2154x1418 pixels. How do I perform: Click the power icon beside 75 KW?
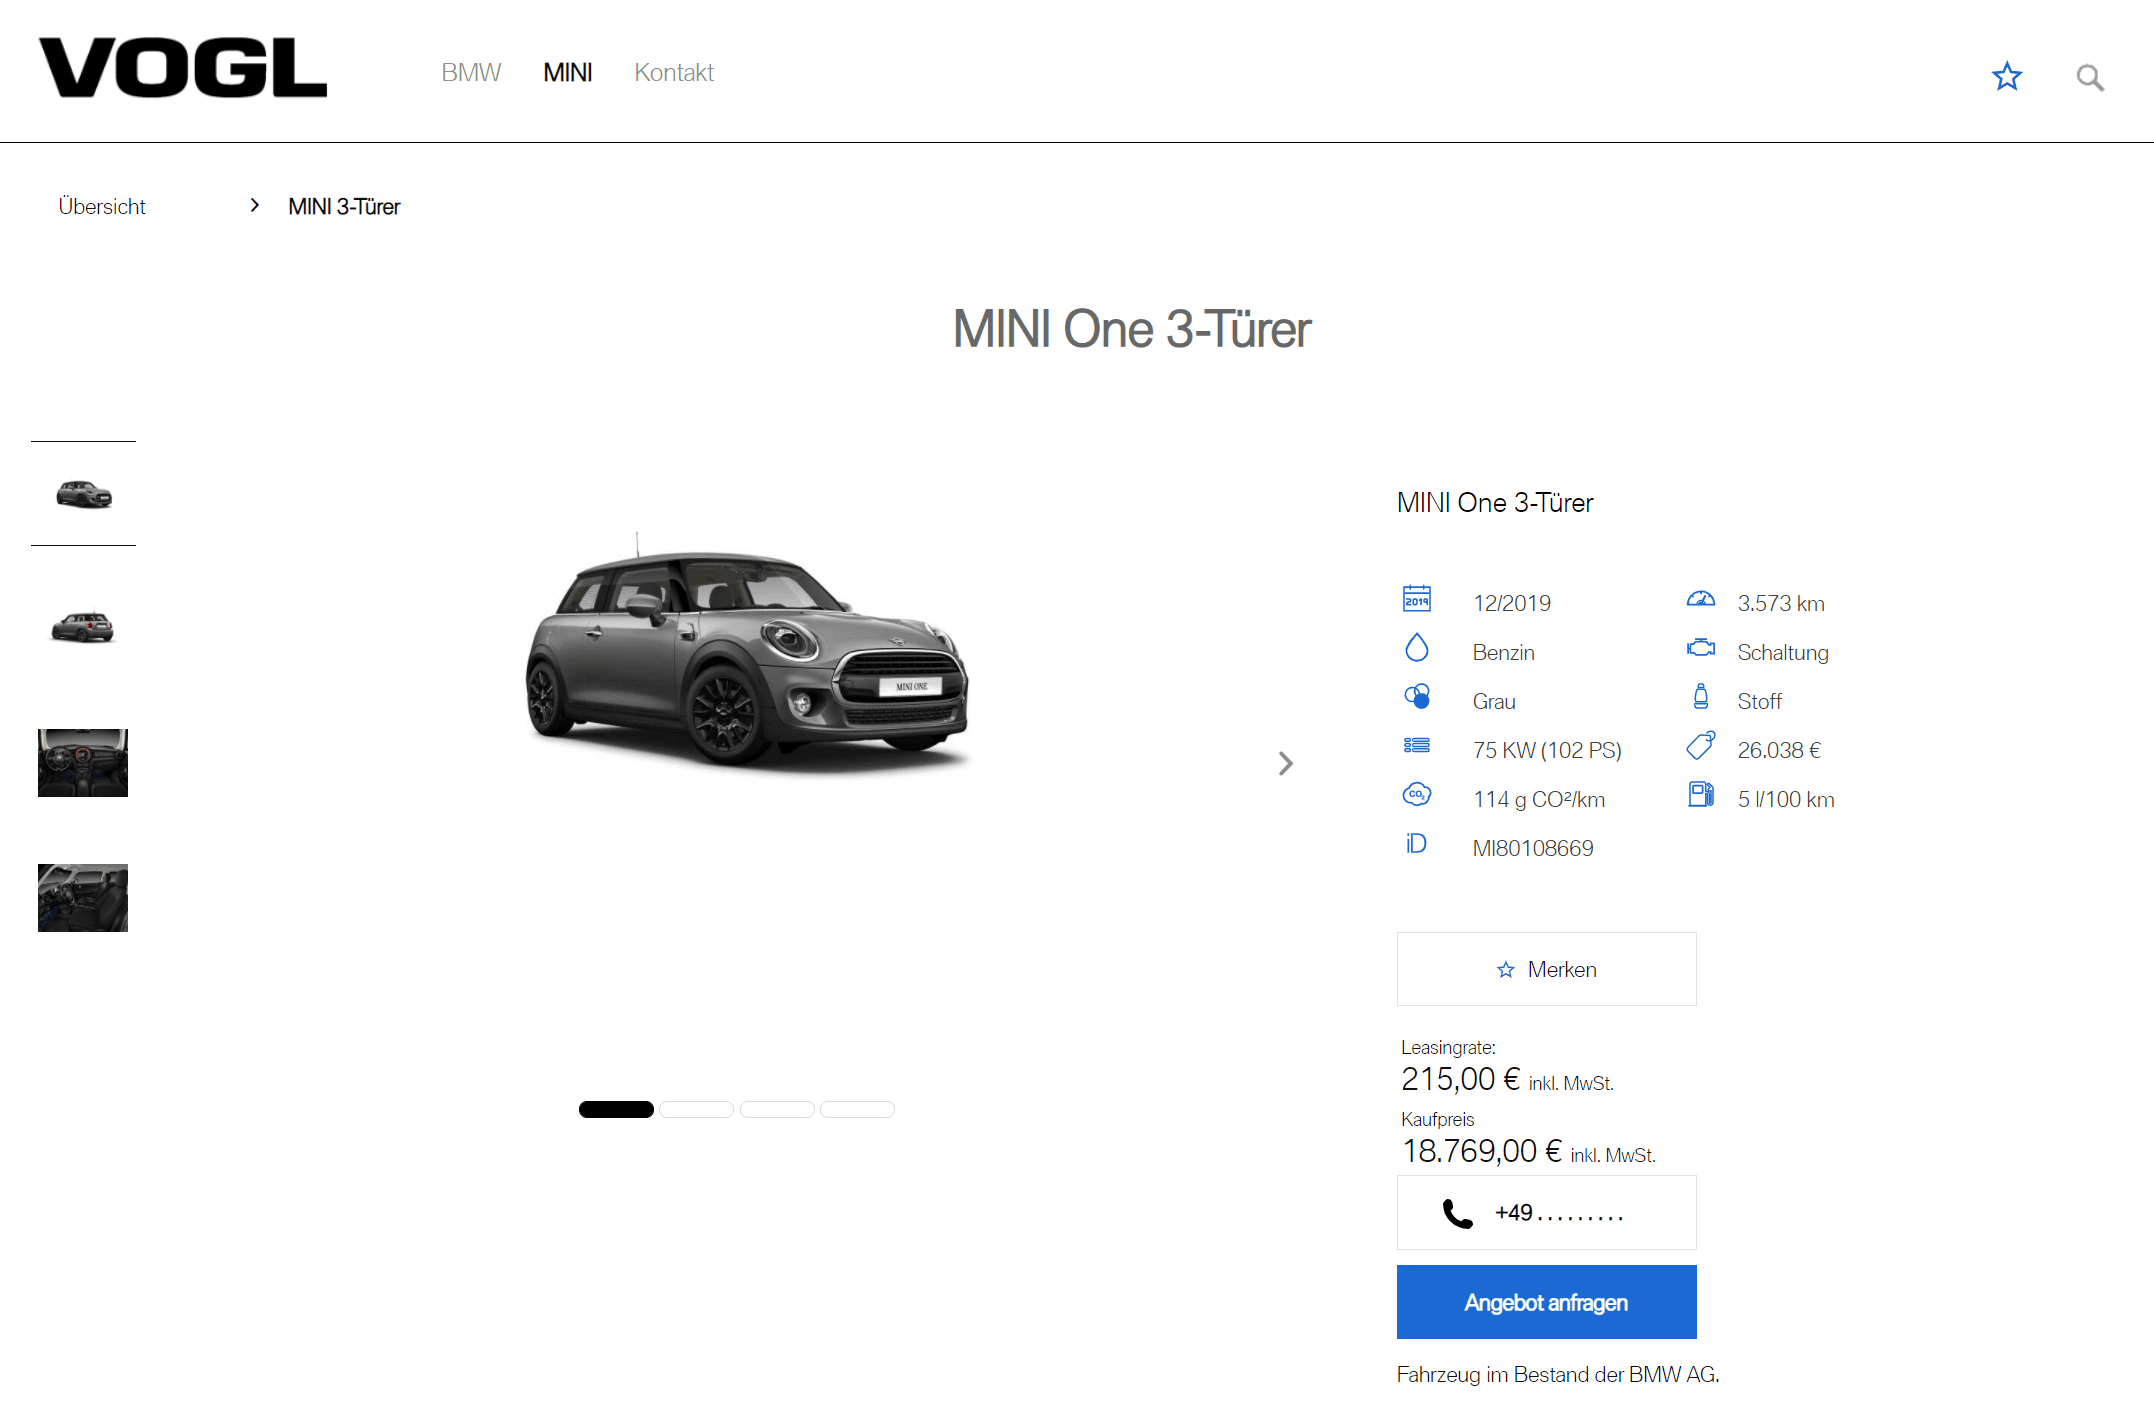(1416, 745)
